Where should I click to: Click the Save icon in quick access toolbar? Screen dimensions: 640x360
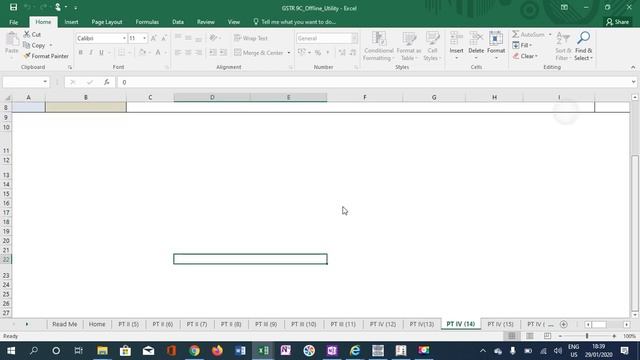[13, 7]
